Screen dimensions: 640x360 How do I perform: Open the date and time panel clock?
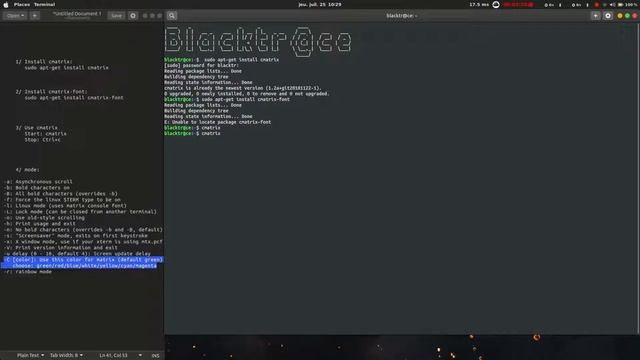[320, 4]
